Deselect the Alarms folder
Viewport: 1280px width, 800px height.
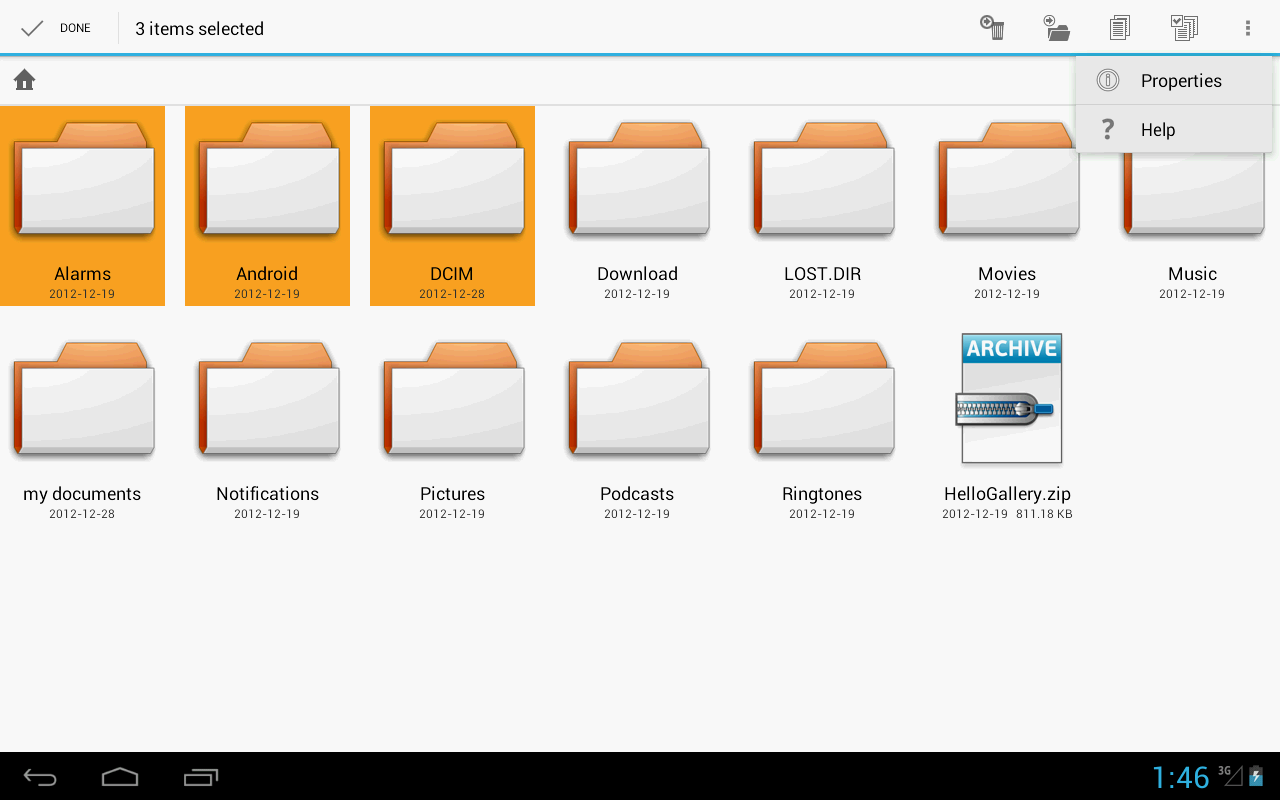82,206
